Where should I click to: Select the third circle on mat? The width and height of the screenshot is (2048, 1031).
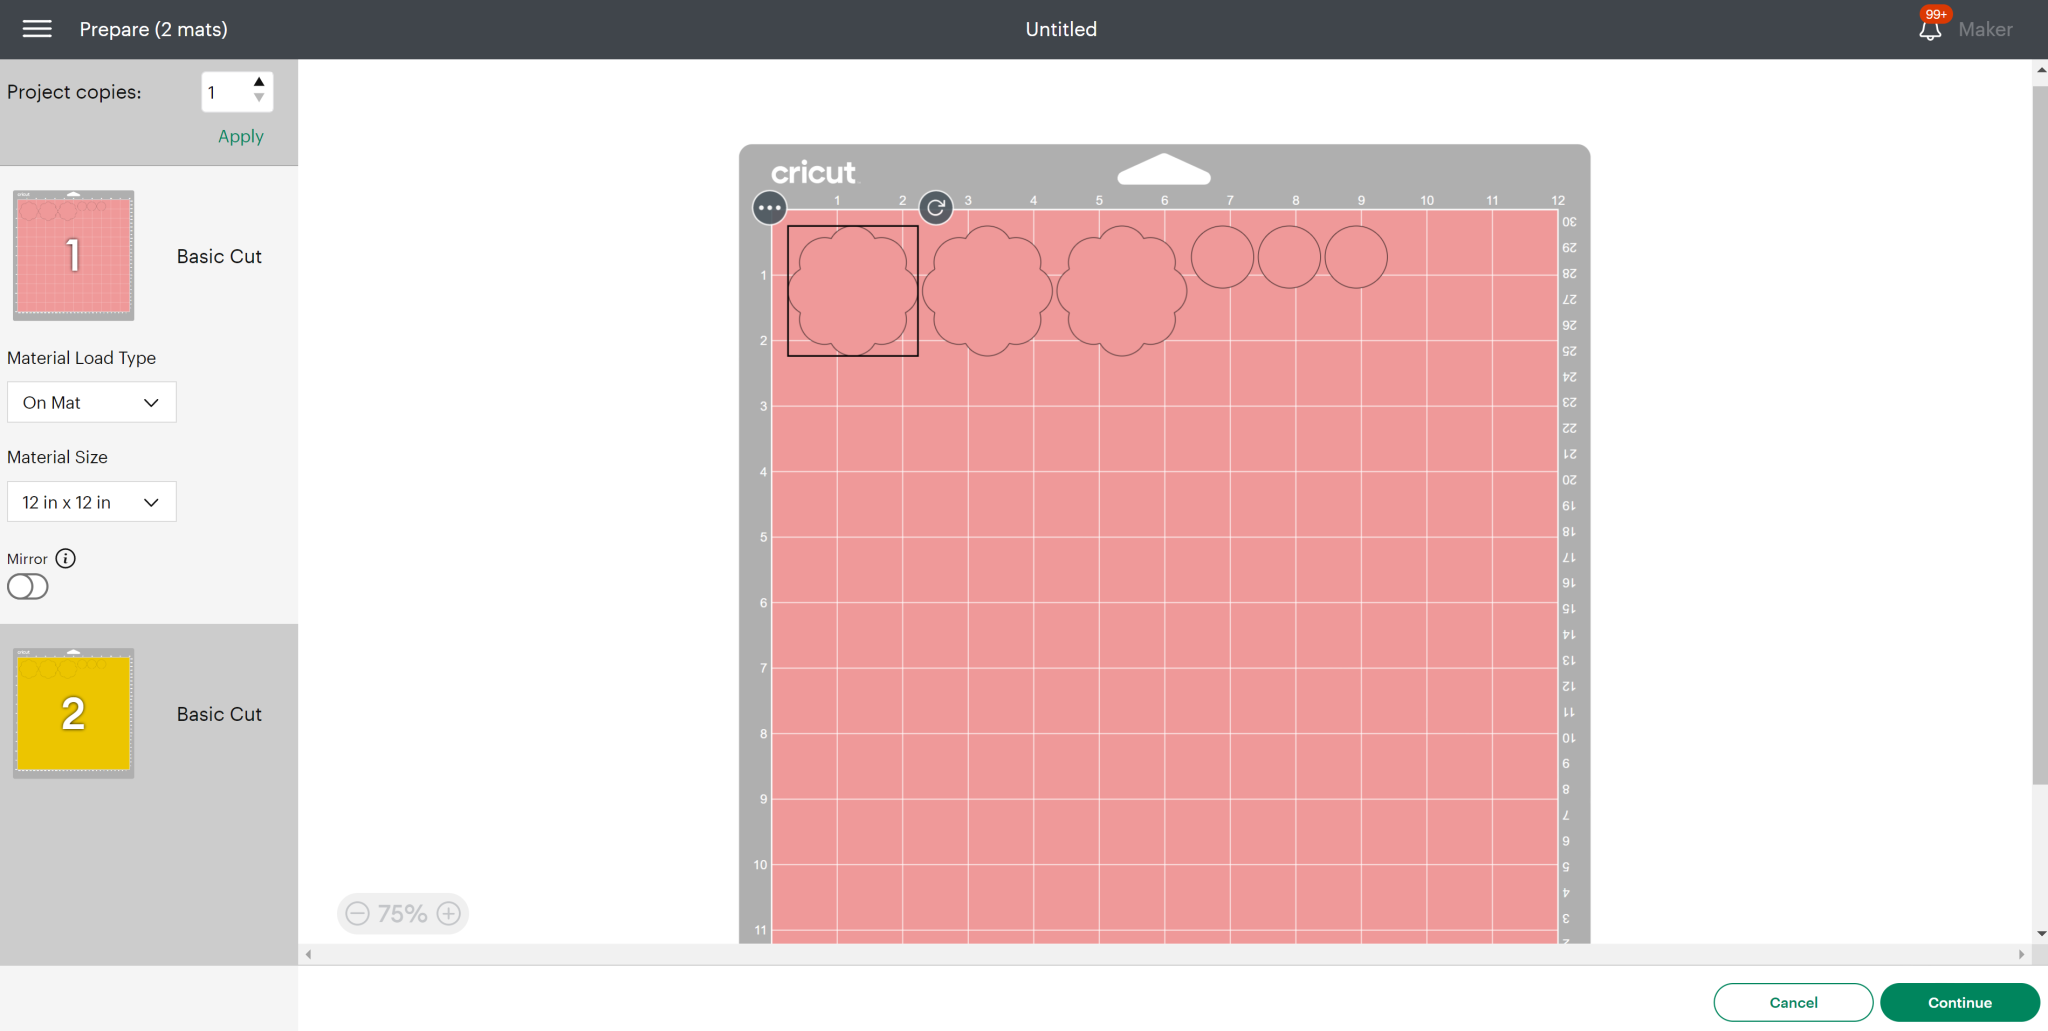click(1356, 257)
